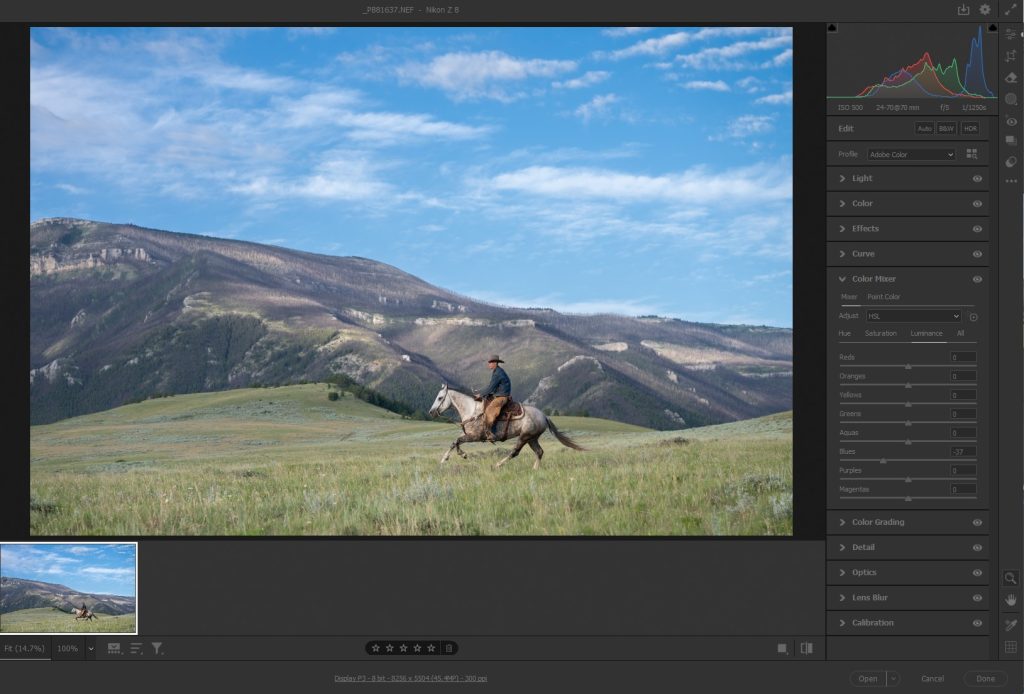
Task: Expand the Color panel
Action: 842,204
